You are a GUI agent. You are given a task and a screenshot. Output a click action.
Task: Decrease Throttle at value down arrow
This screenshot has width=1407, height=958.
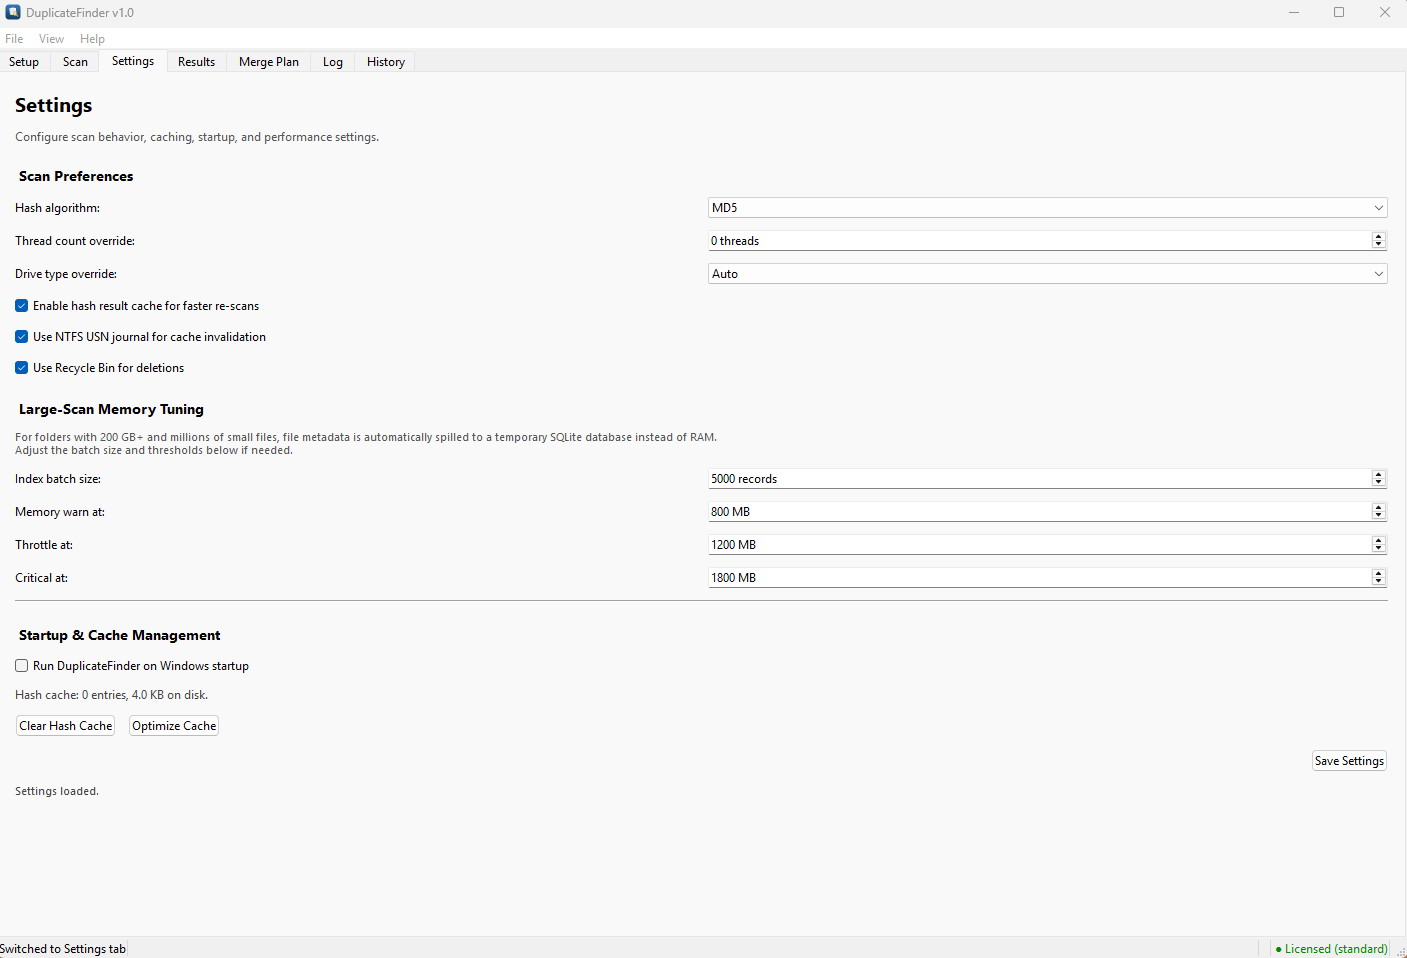pos(1379,549)
